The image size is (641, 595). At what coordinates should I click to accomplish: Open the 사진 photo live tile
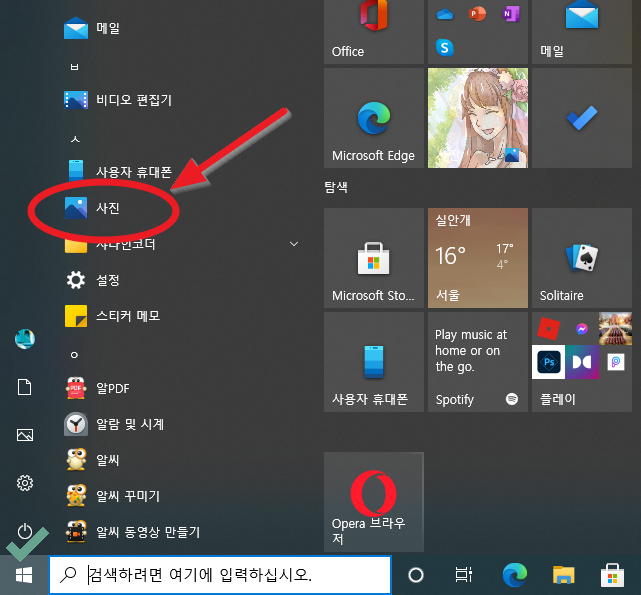pyautogui.click(x=477, y=118)
